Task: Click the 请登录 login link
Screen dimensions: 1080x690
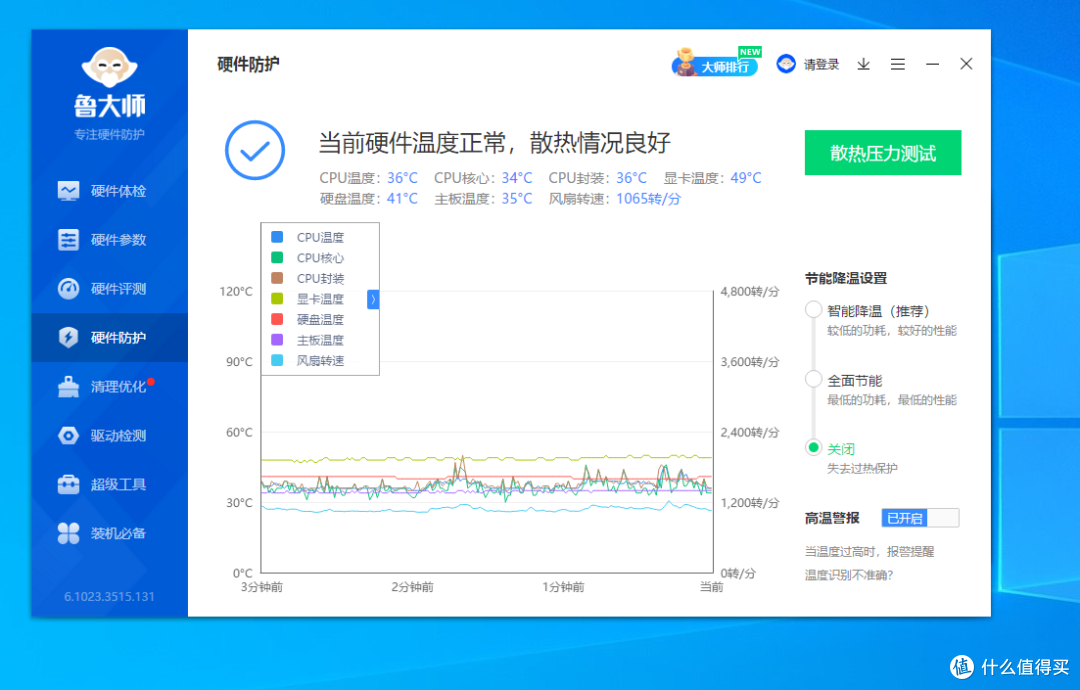Action: tap(821, 65)
